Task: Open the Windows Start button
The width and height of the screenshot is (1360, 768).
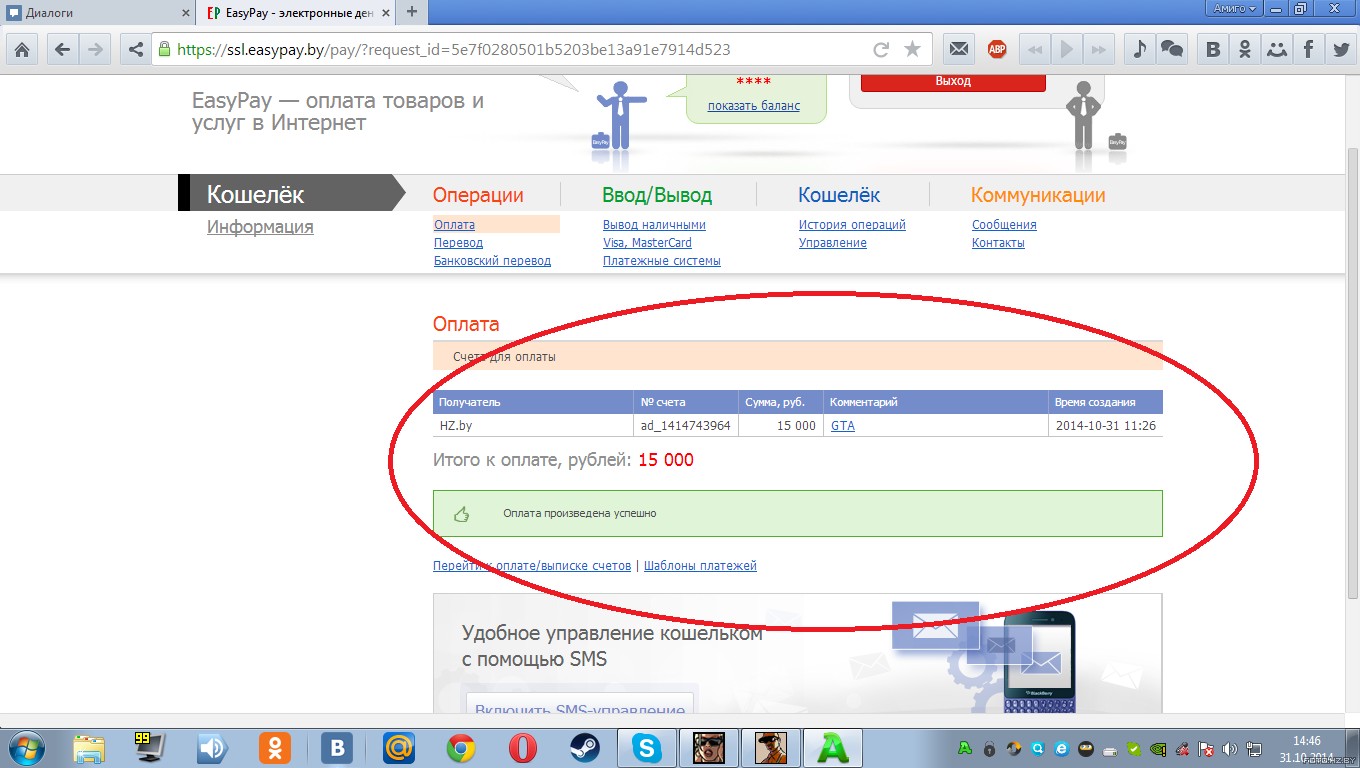Action: point(25,748)
